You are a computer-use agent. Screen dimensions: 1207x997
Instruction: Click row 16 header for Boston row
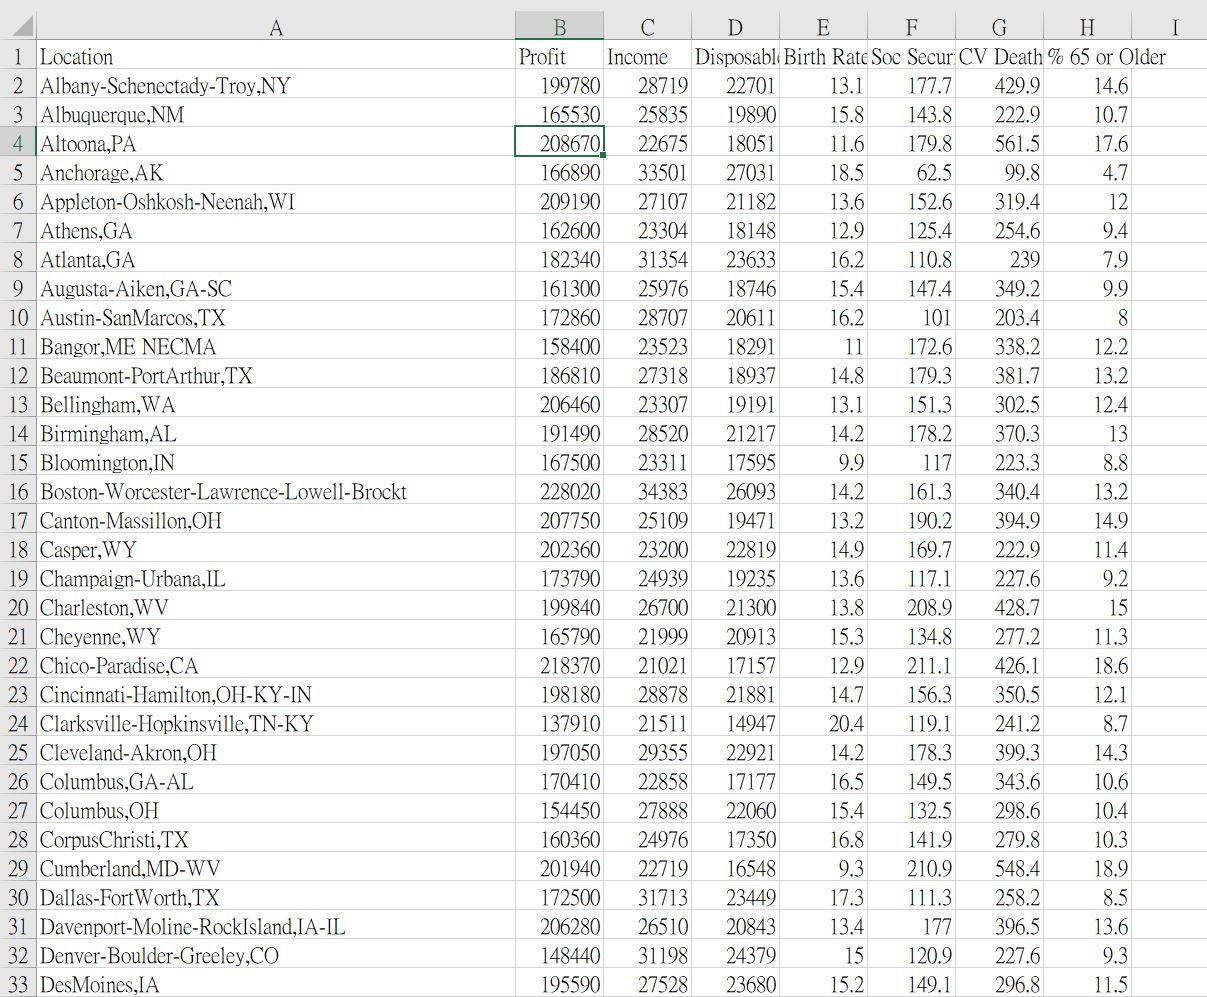[x=18, y=491]
